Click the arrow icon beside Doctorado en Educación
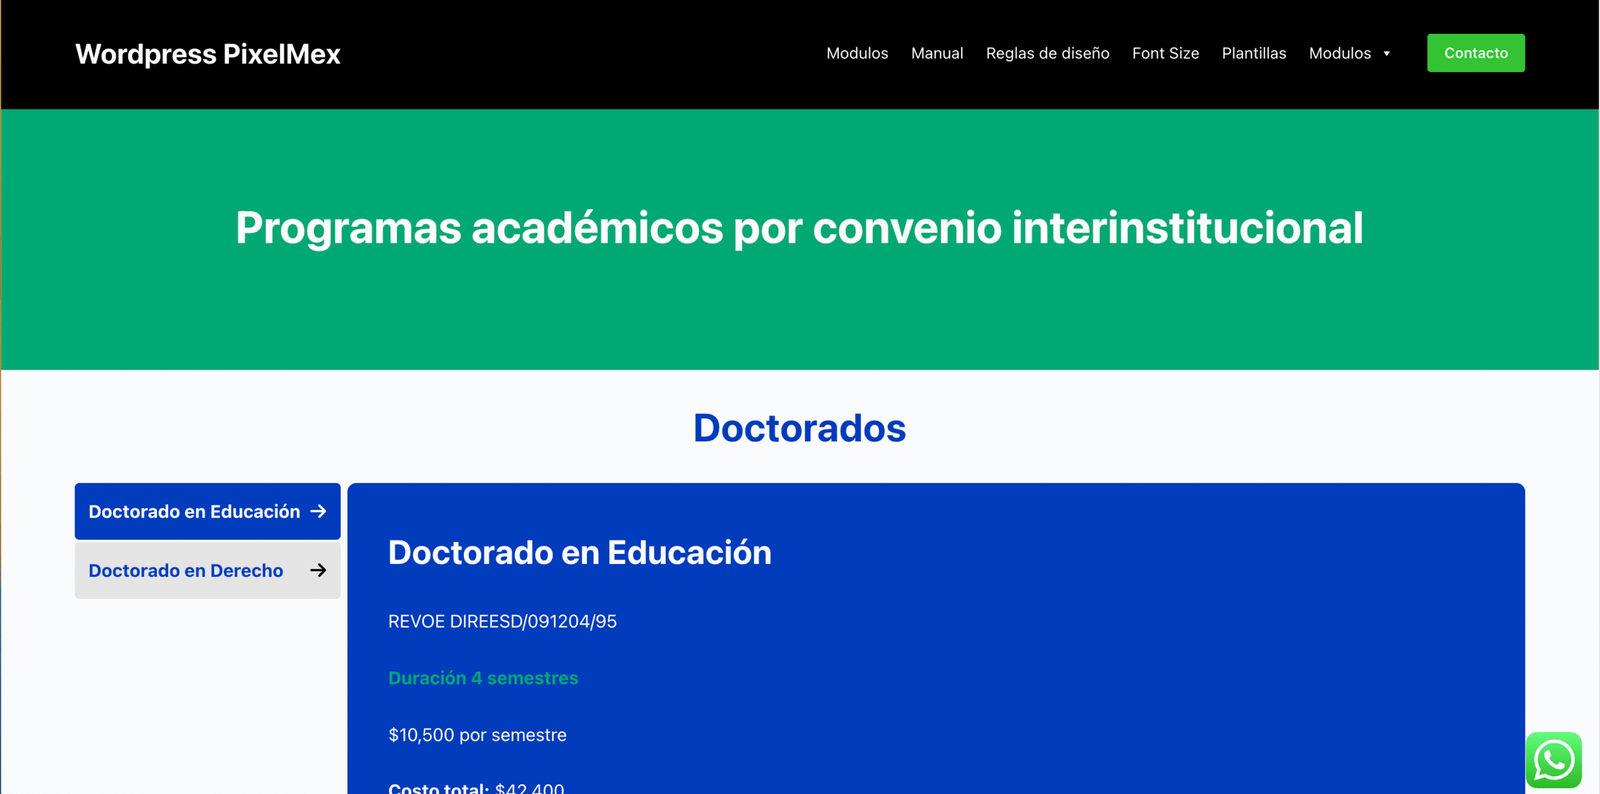The width and height of the screenshot is (1600, 794). click(x=318, y=511)
